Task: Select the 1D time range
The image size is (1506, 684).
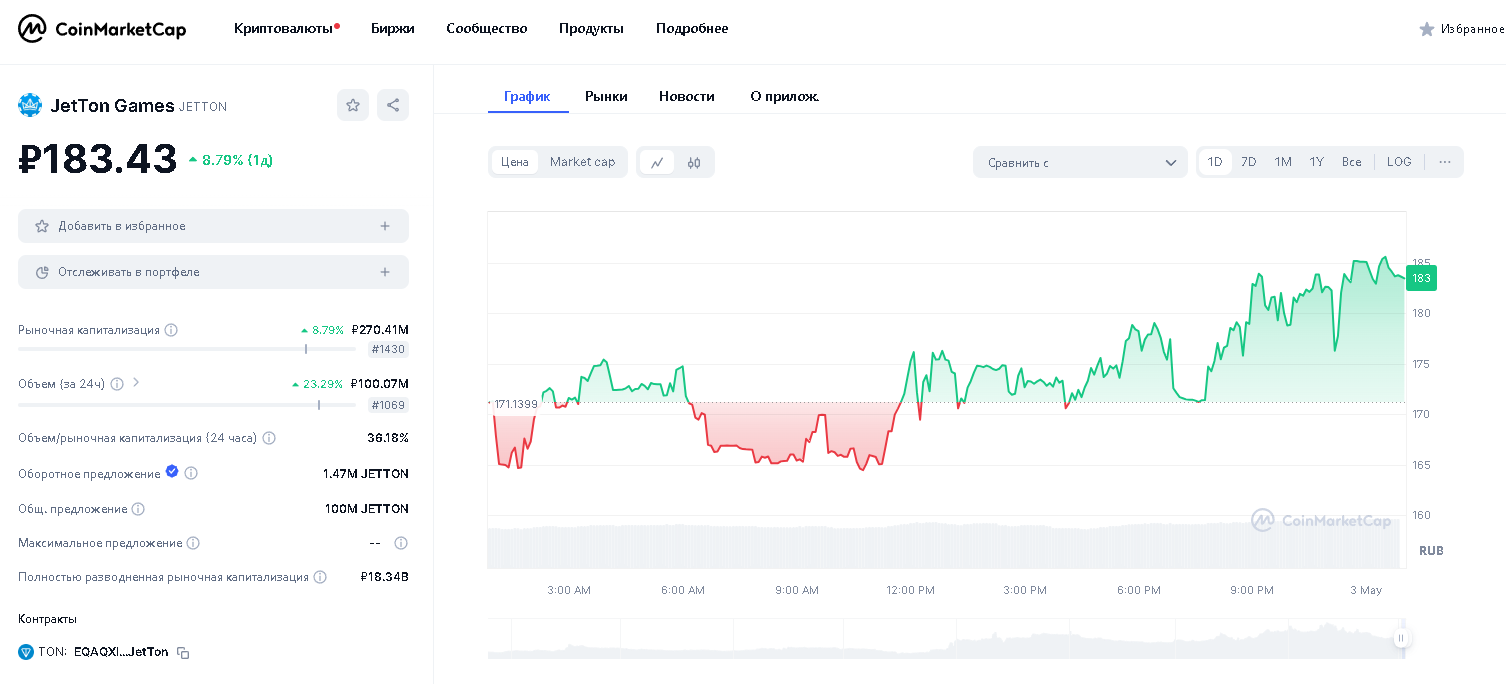Action: [1215, 162]
